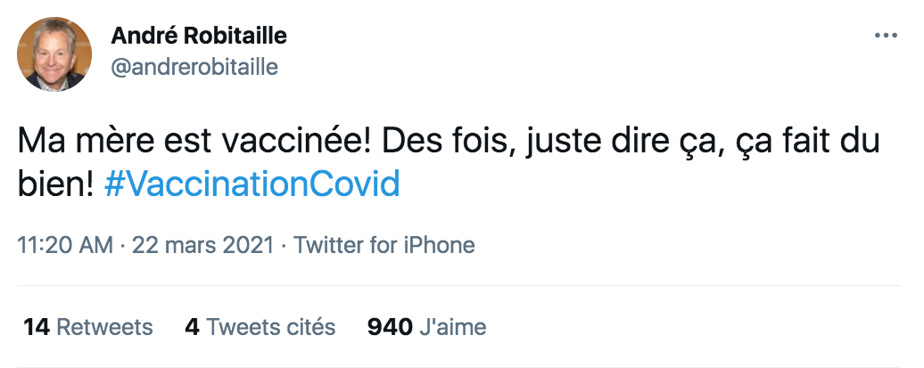This screenshot has width=924, height=368.
Task: Select the 22 mars 2021 date
Action: (203, 245)
